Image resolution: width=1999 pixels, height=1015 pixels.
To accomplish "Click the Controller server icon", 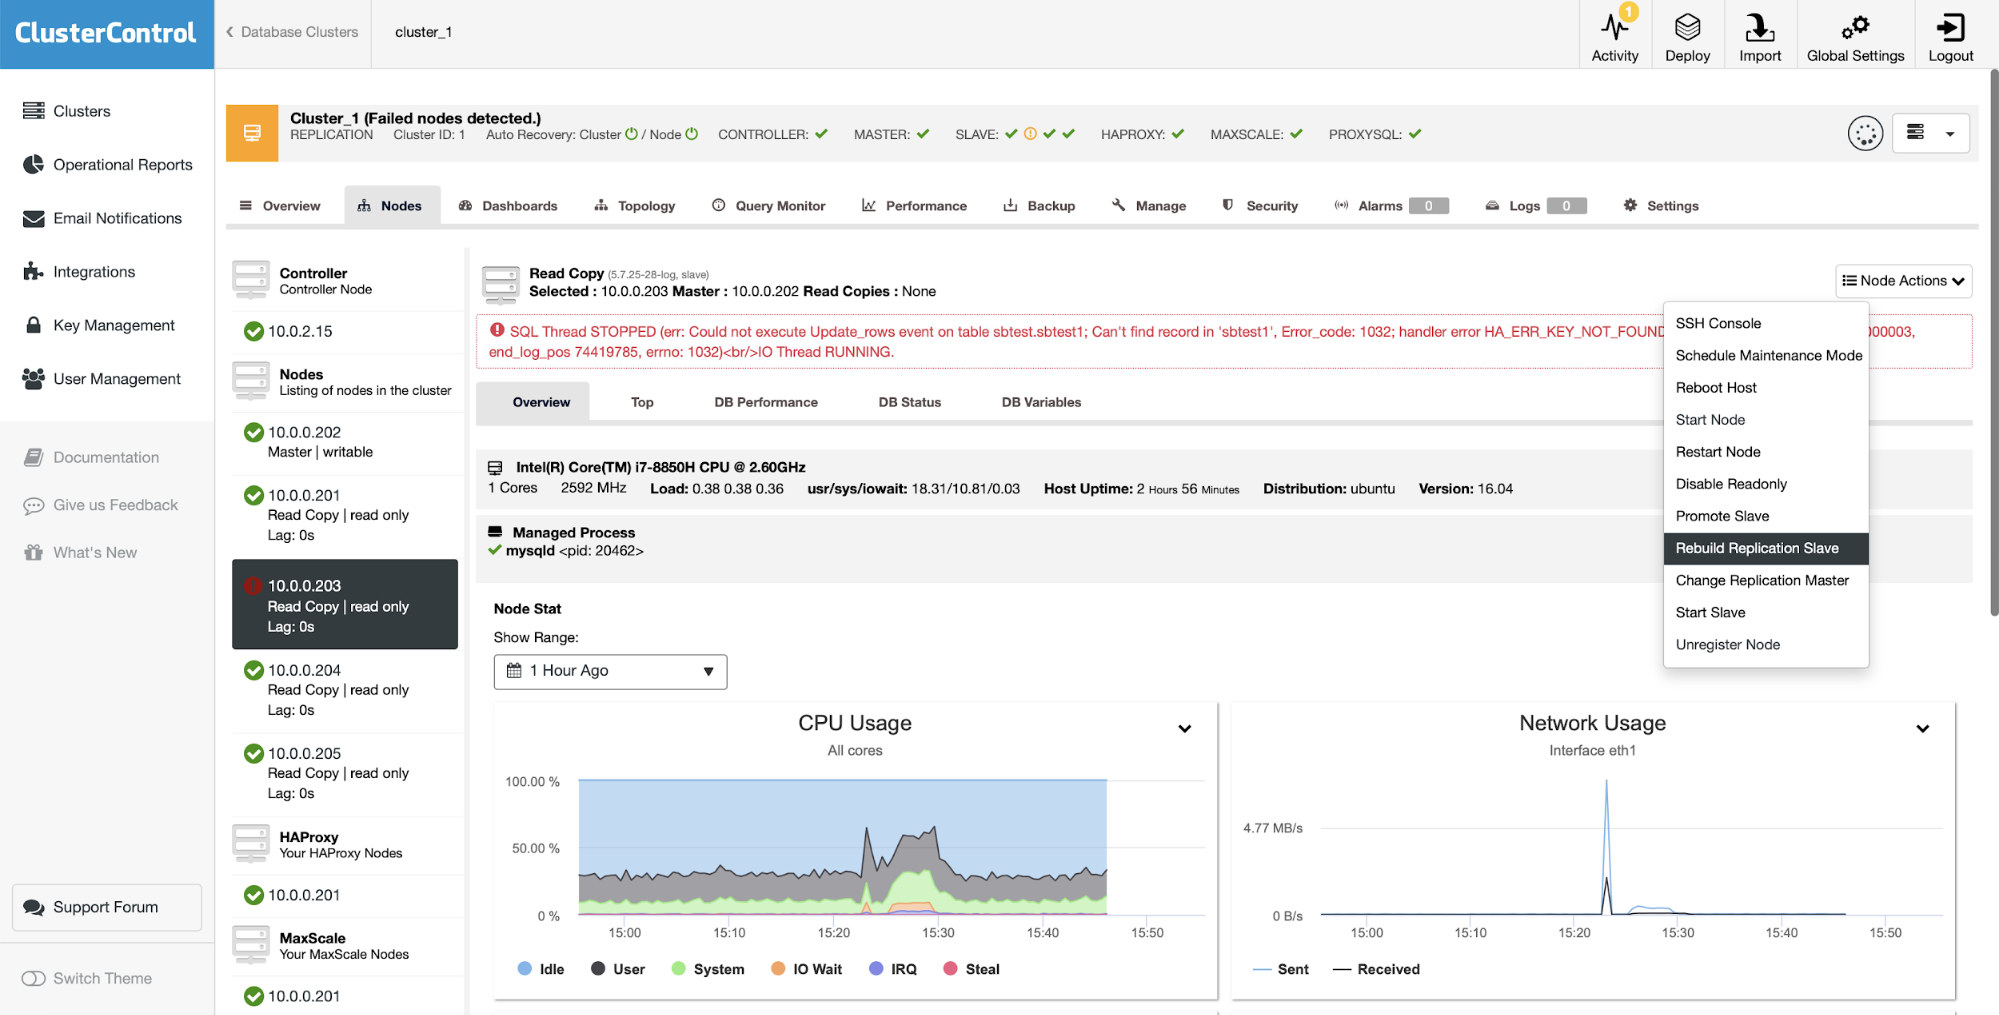I will 250,280.
